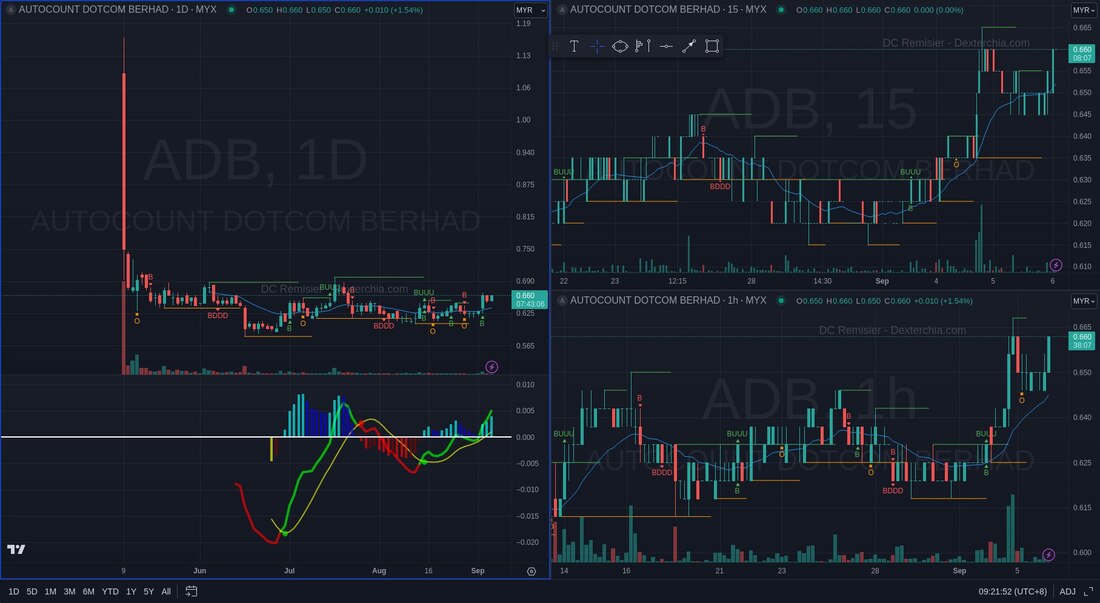Click the symbol logo icon in 1h chart header

562,301
